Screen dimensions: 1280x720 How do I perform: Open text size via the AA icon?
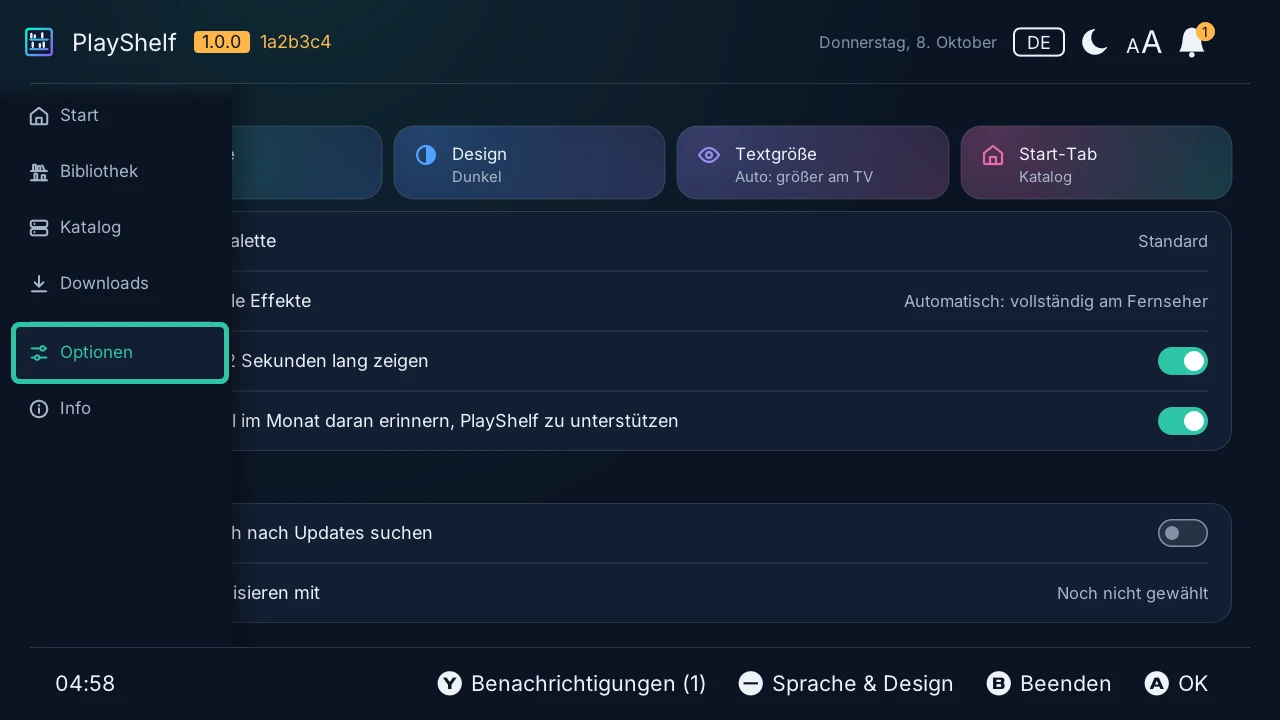click(x=1144, y=43)
